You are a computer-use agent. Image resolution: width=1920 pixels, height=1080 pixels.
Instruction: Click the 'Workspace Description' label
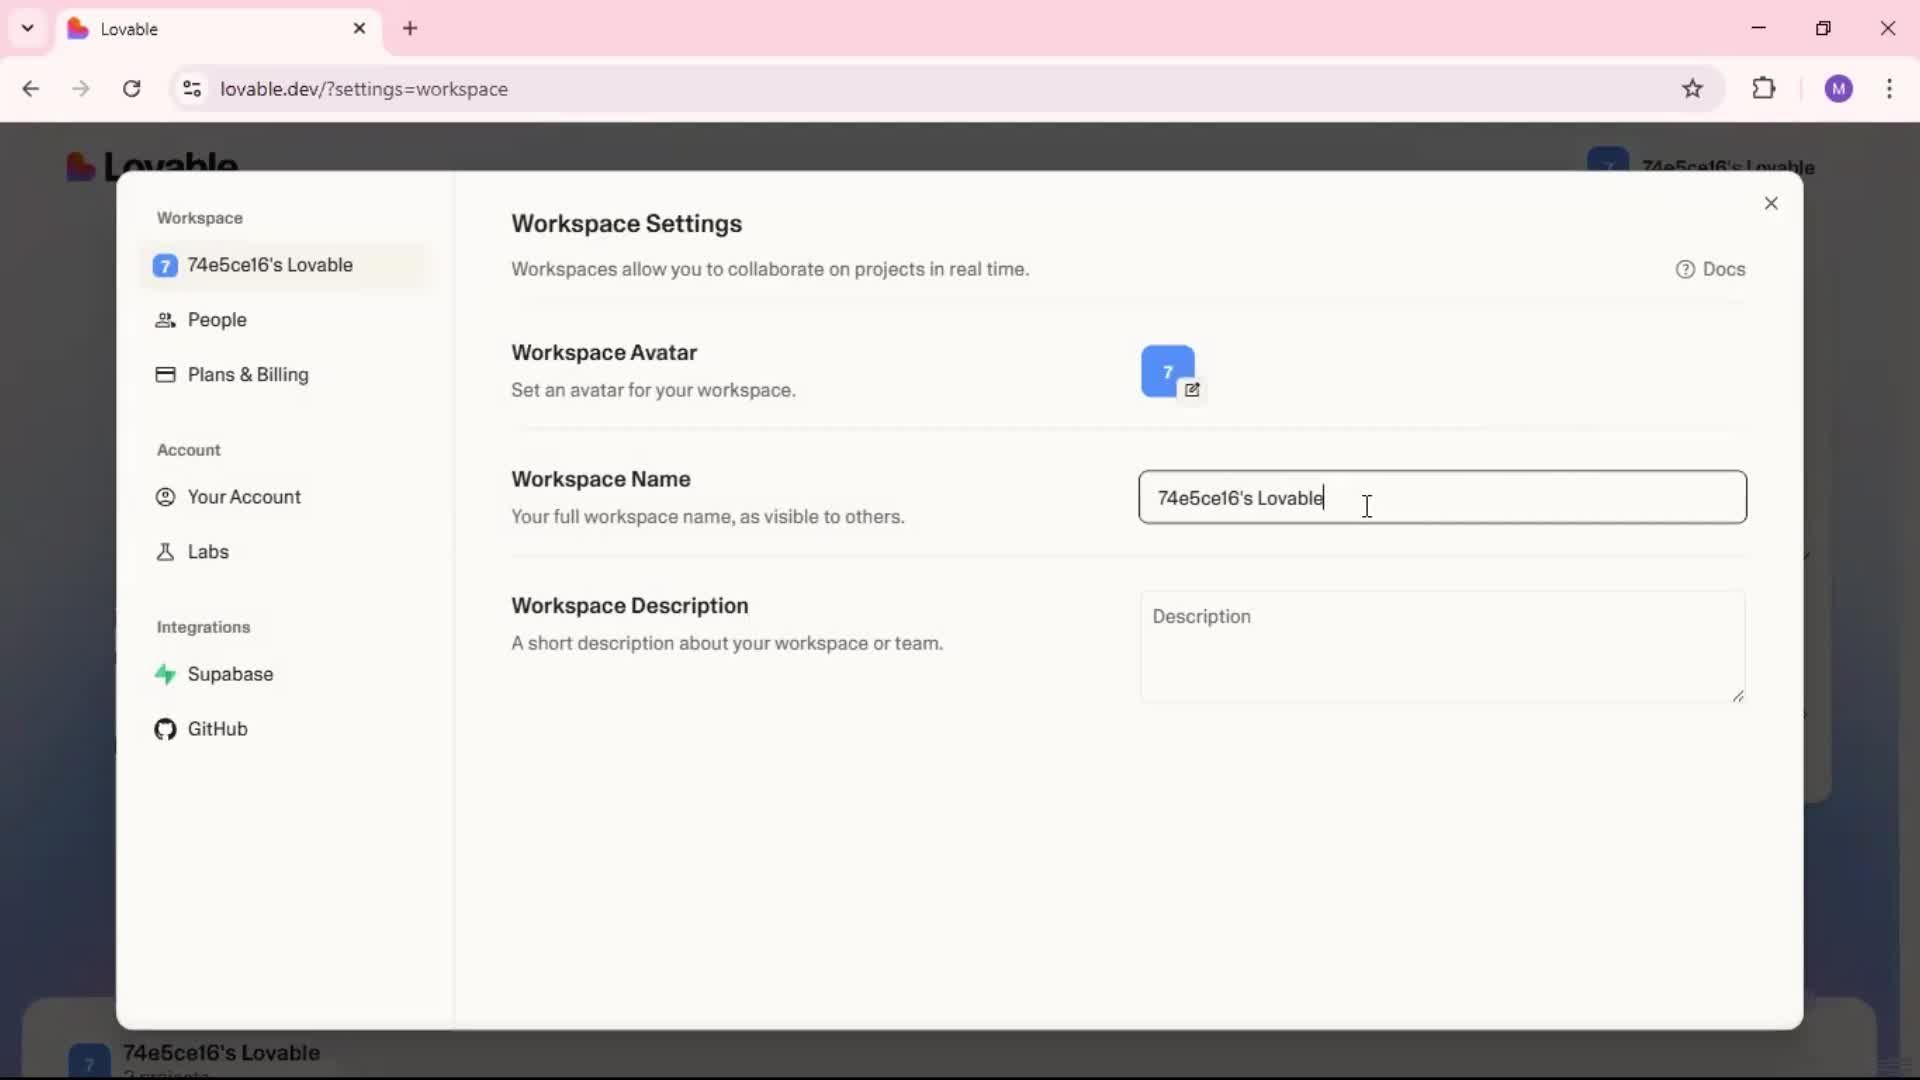(x=630, y=606)
